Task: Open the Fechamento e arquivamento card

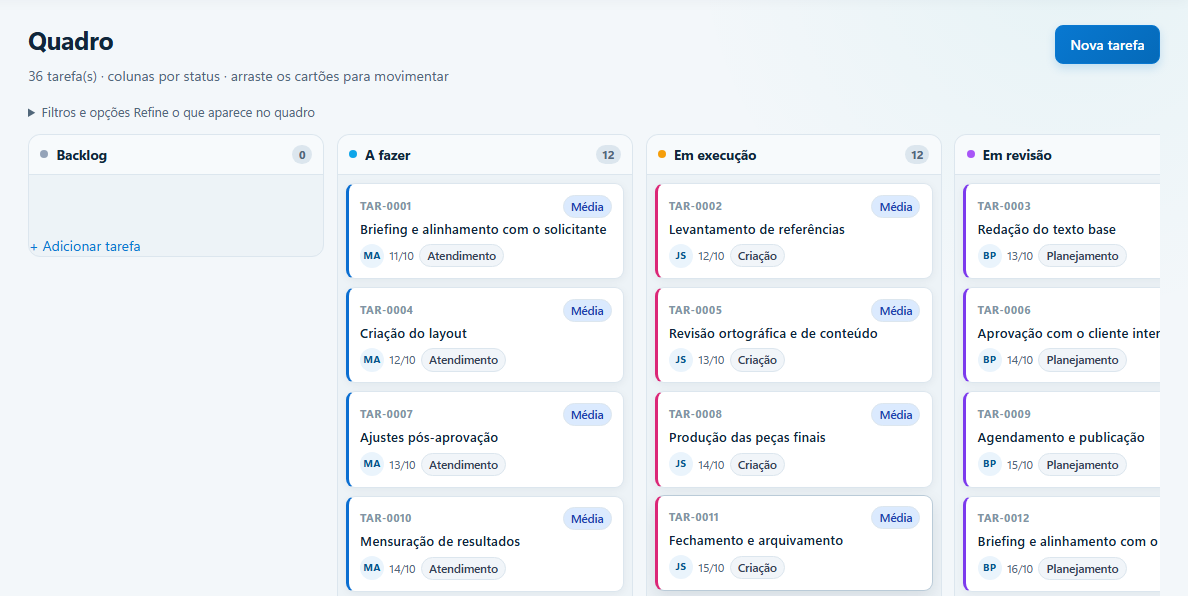Action: 793,542
